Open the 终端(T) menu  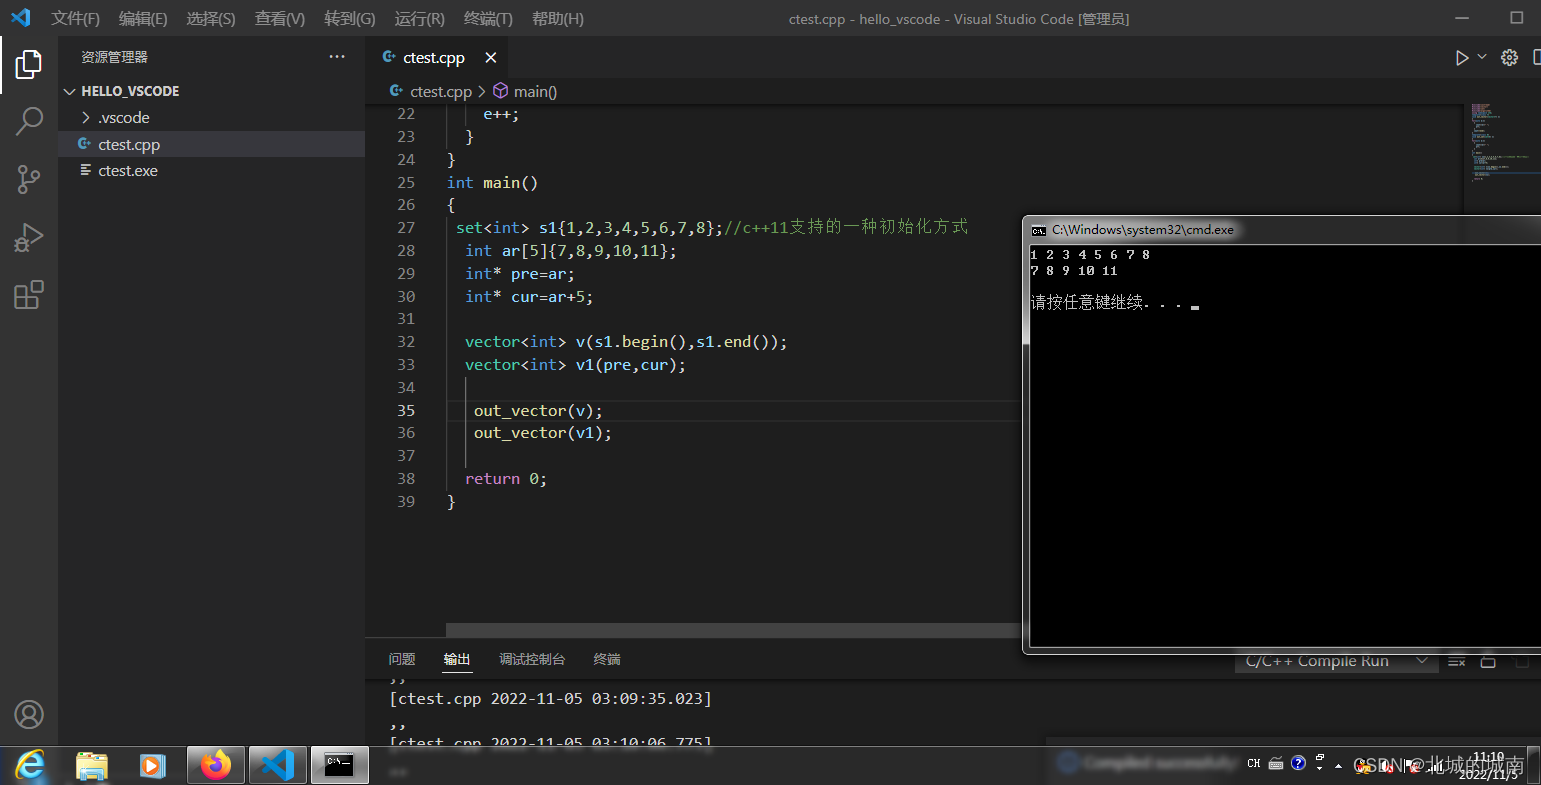pyautogui.click(x=488, y=19)
